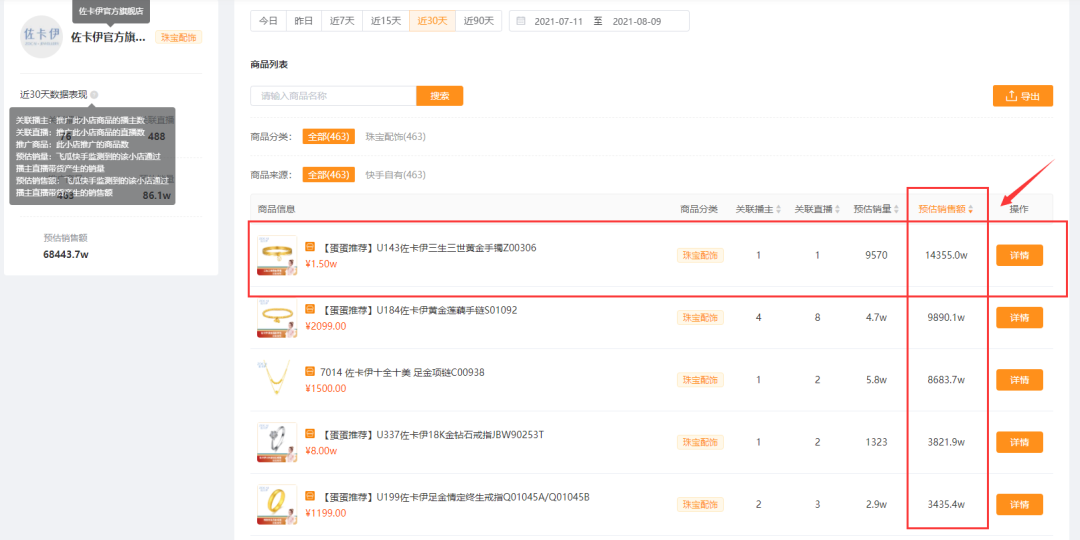Sort by 关联直播 column arrows
This screenshot has height=540, width=1080.
838,209
